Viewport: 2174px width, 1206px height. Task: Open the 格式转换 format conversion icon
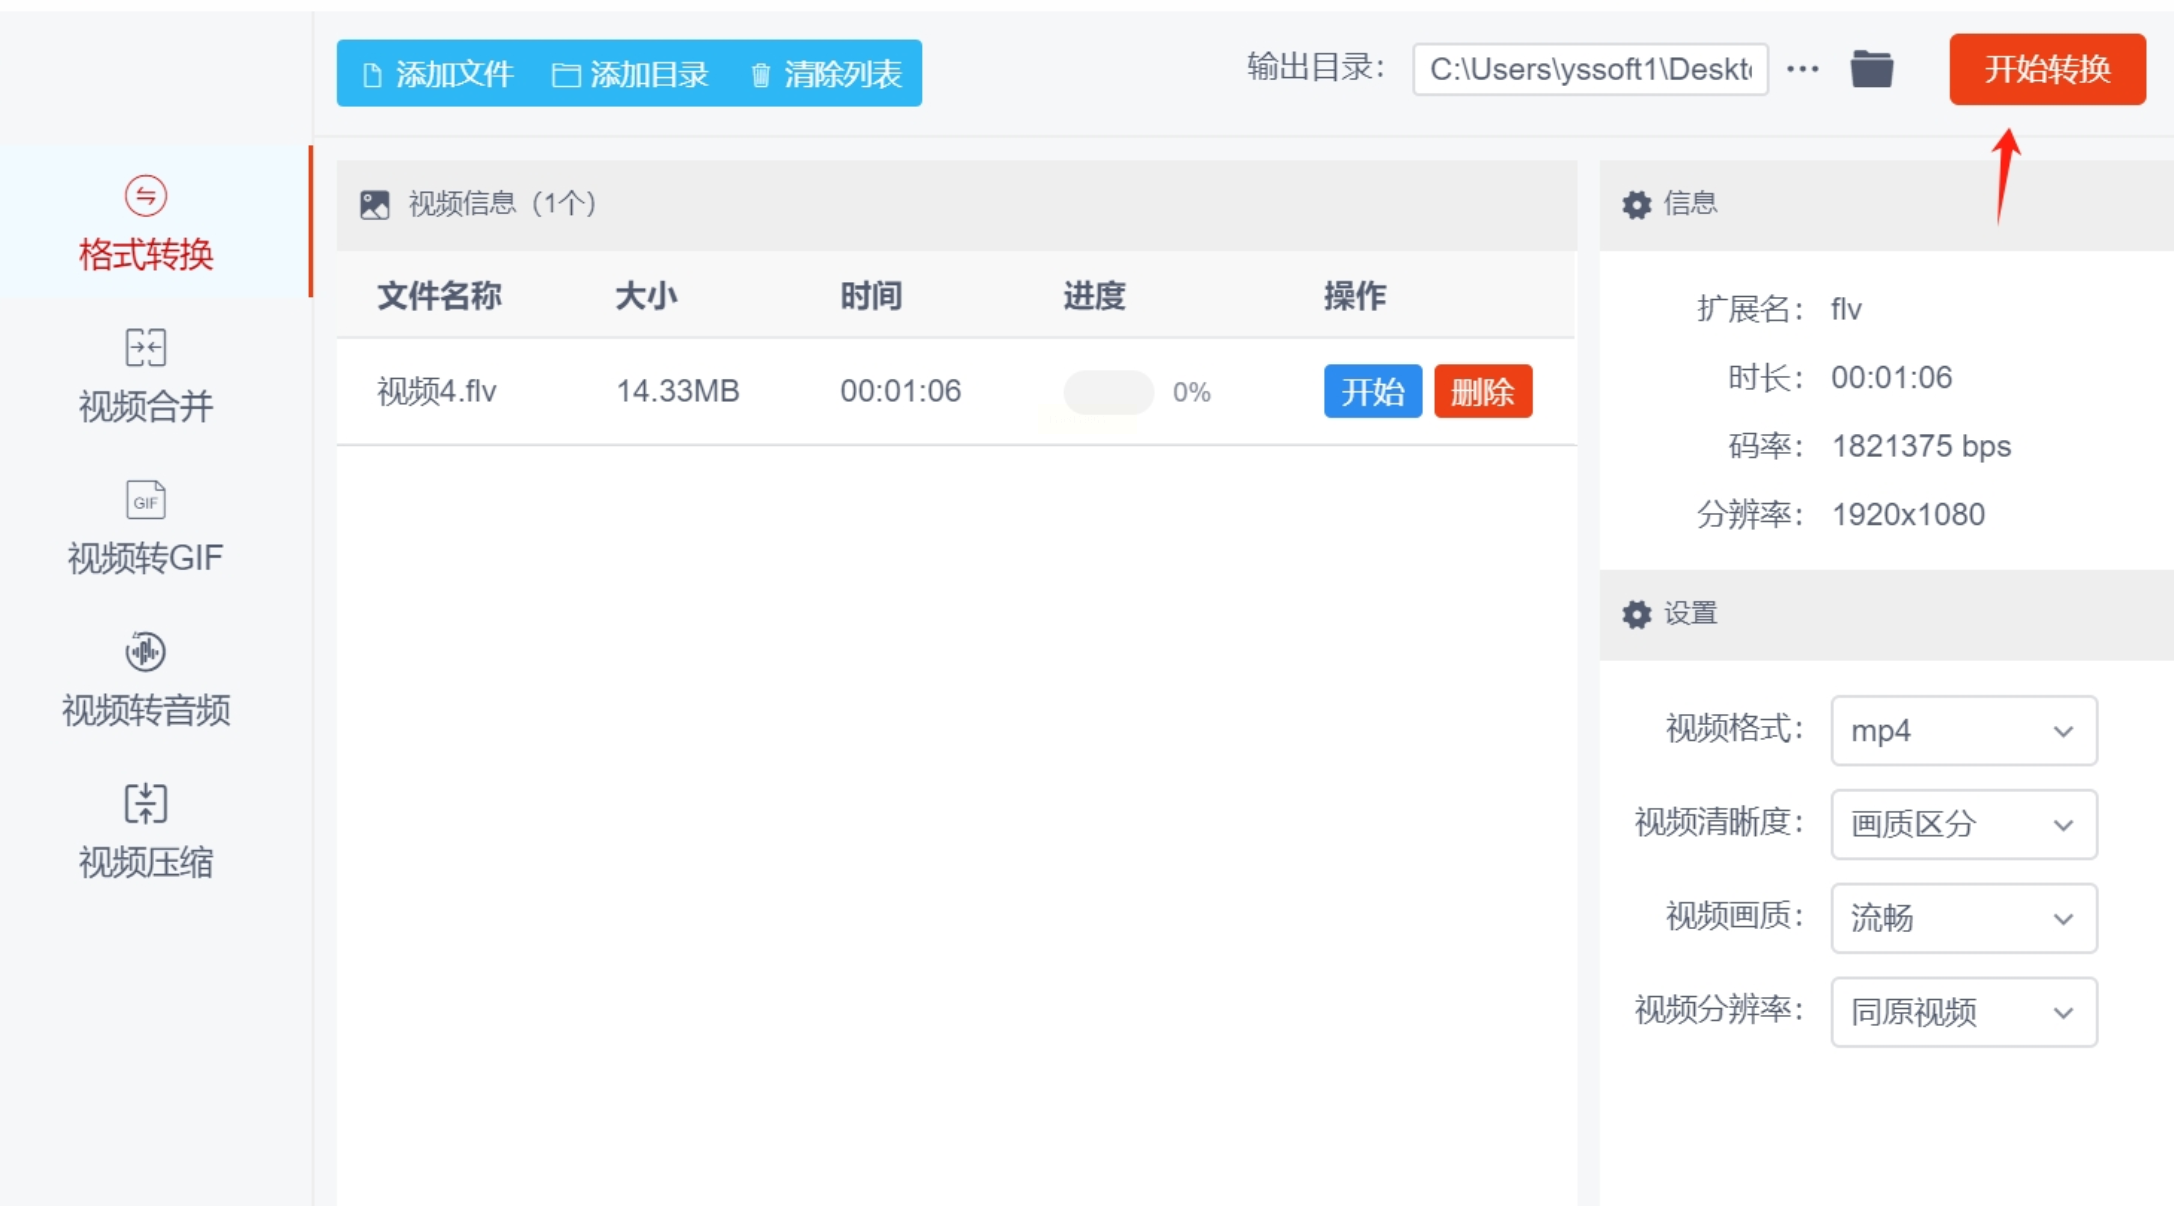(x=146, y=196)
